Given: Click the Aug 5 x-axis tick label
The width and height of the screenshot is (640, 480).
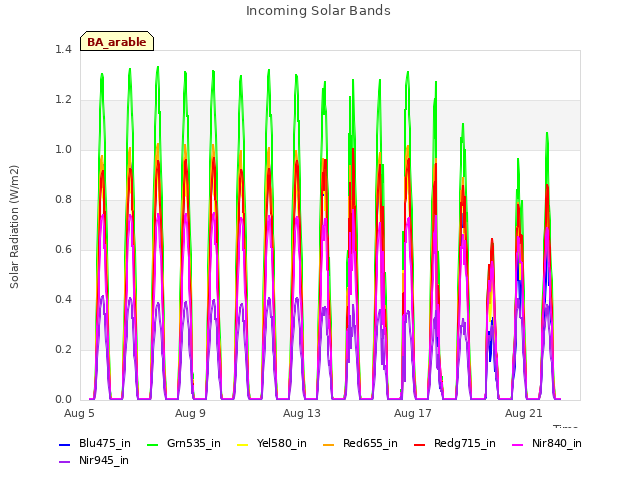Looking at the screenshot, I should pos(79,413).
